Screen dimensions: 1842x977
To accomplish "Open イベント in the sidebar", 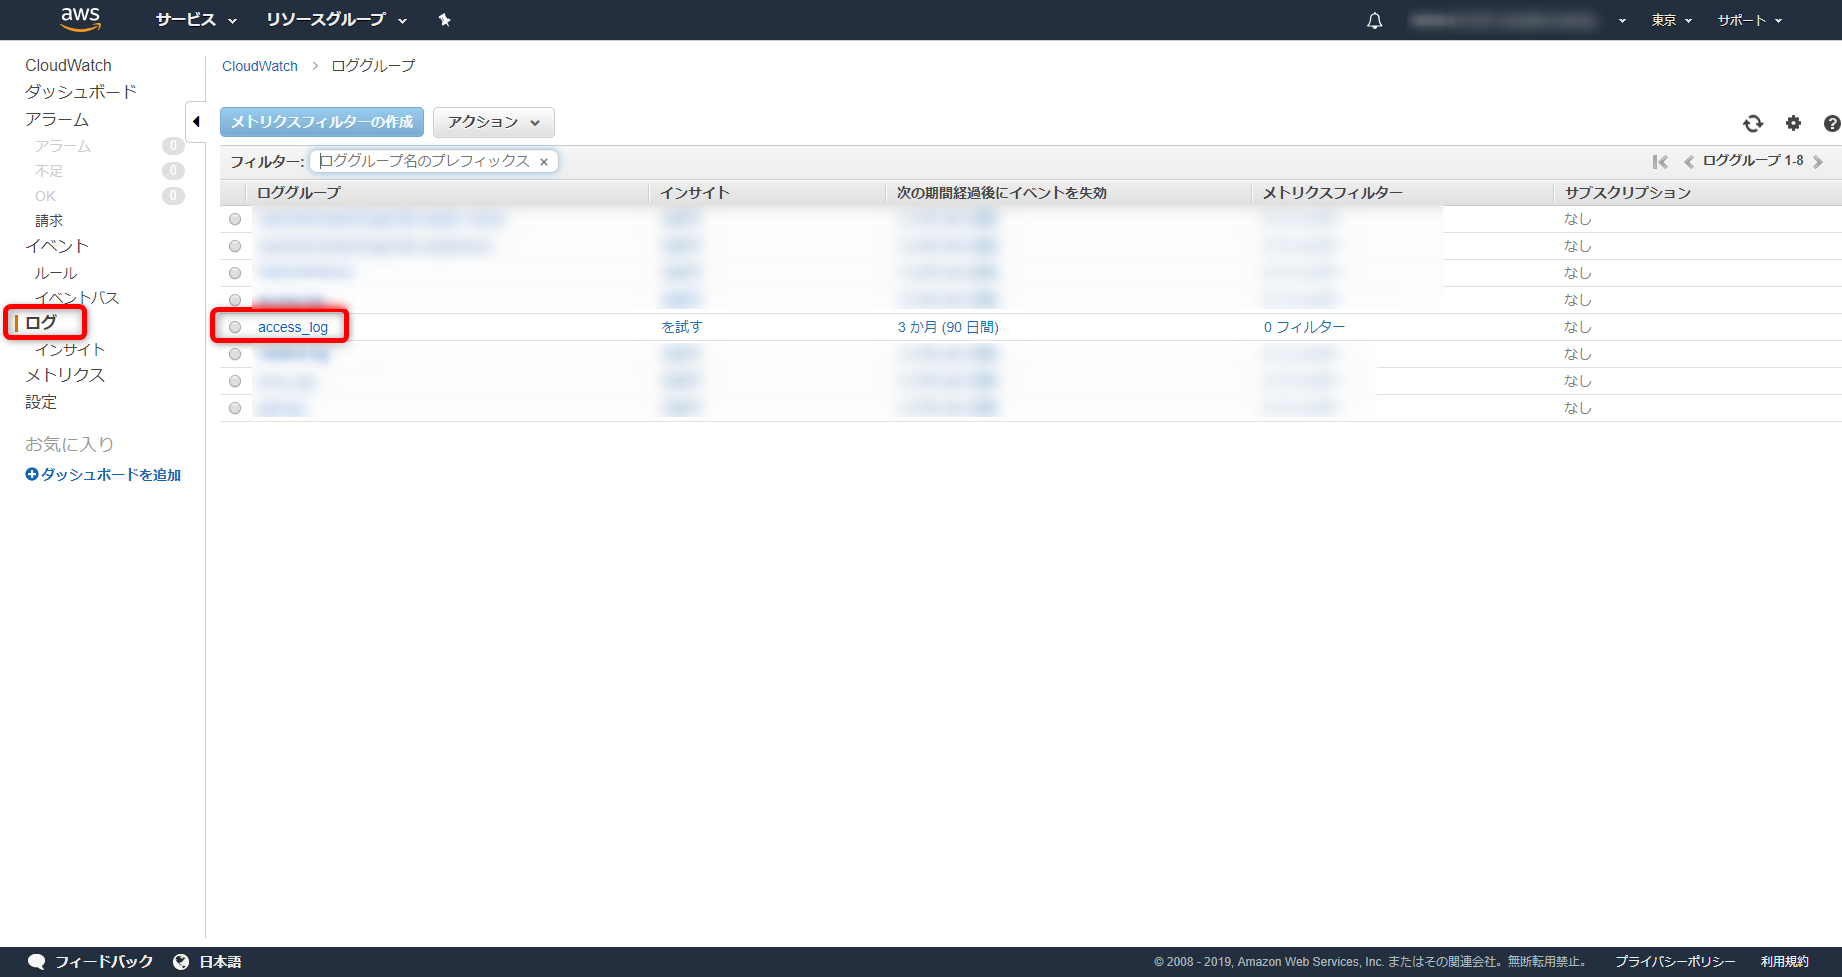I will pos(57,246).
